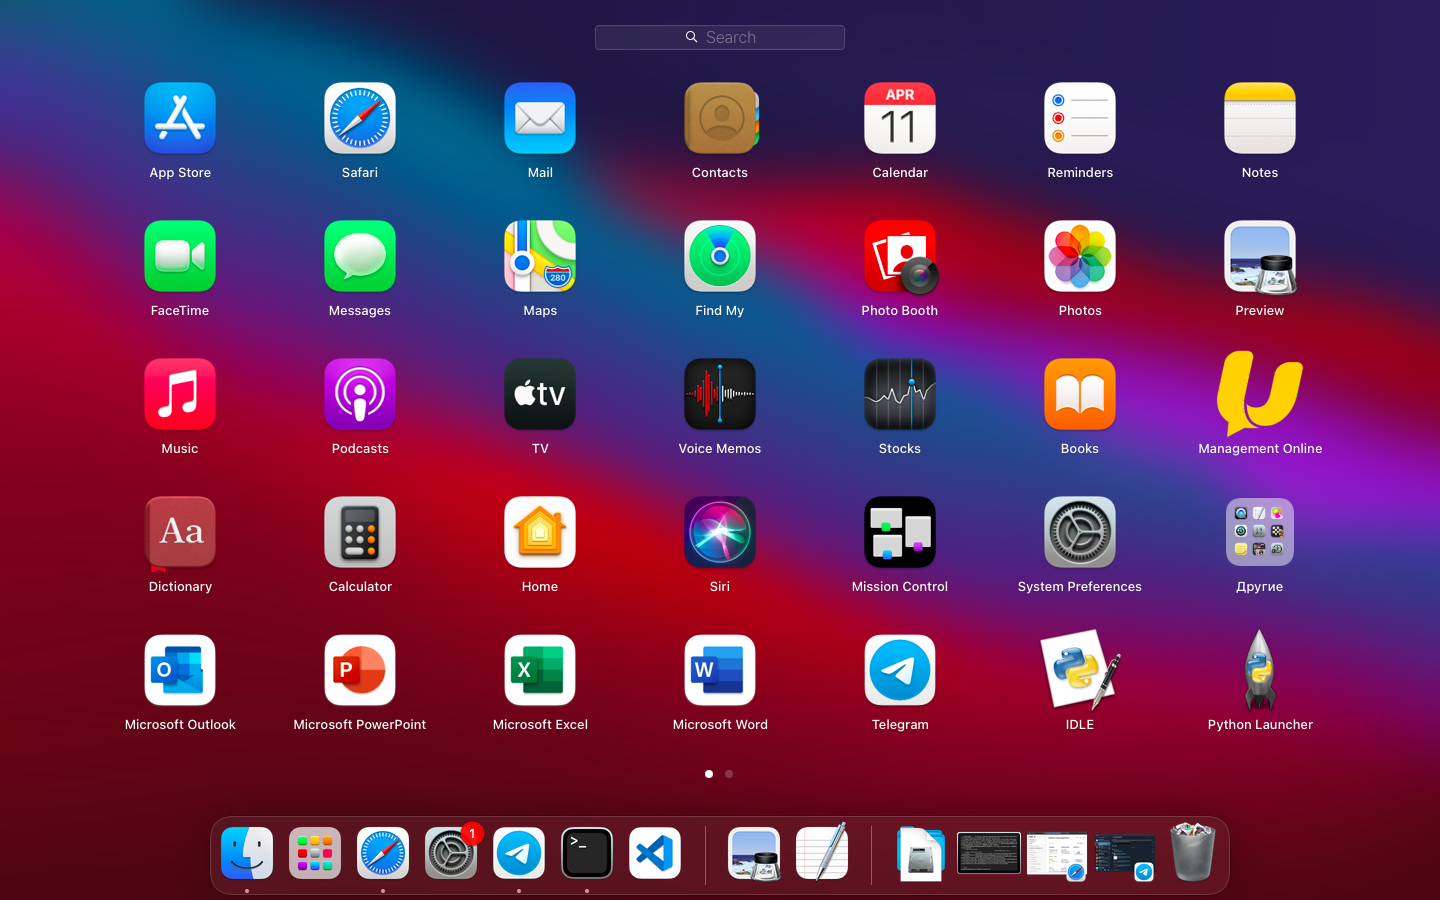This screenshot has height=900, width=1440.
Task: Launch Visual Studio Code from Dock
Action: (x=655, y=853)
